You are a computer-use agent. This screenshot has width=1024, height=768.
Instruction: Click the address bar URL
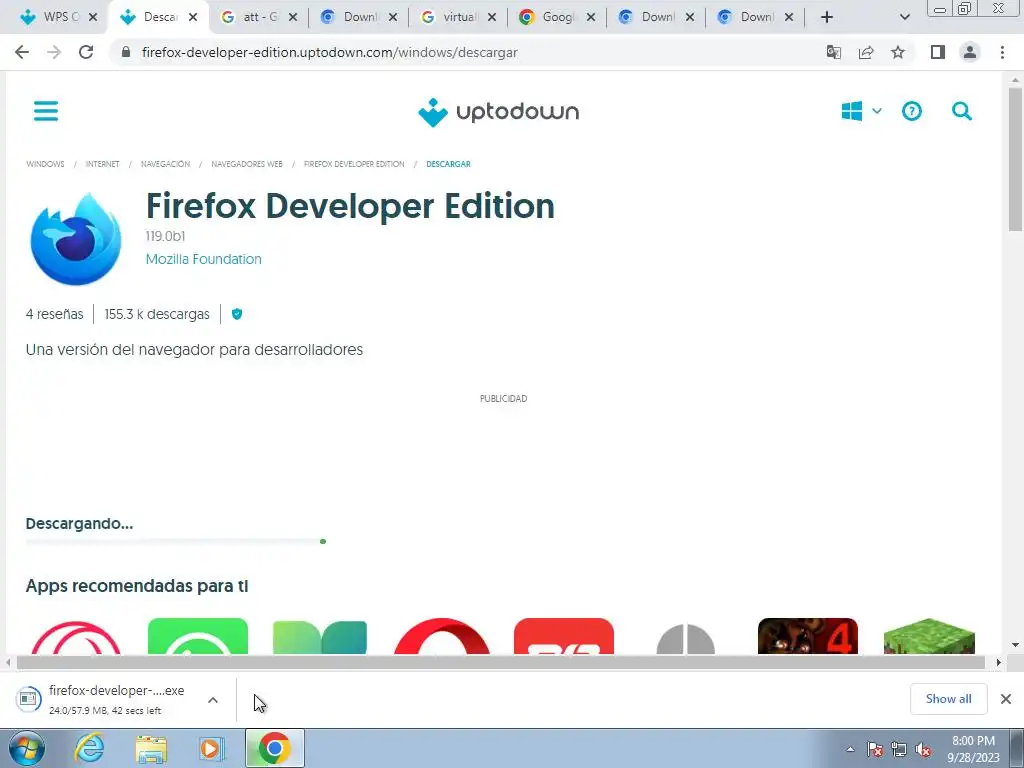(330, 52)
